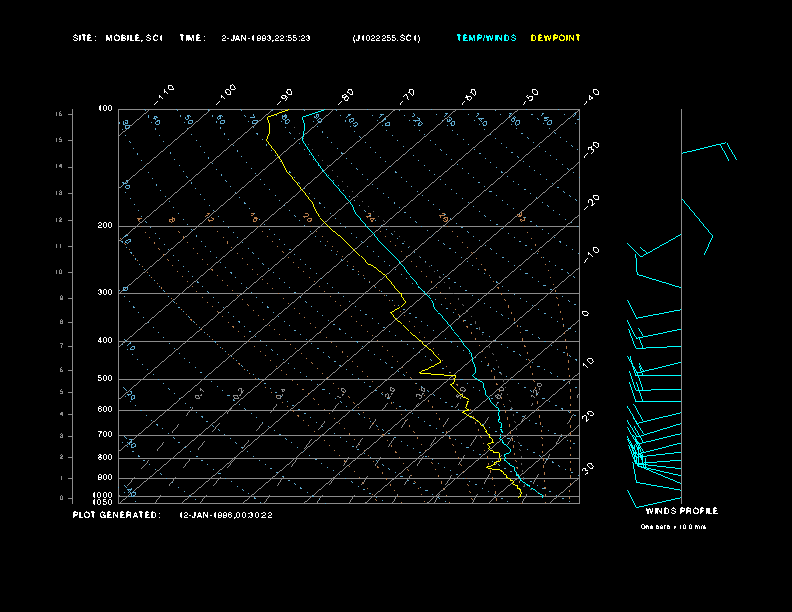Click the 500 pressure level label
The height and width of the screenshot is (612, 792).
(105, 379)
